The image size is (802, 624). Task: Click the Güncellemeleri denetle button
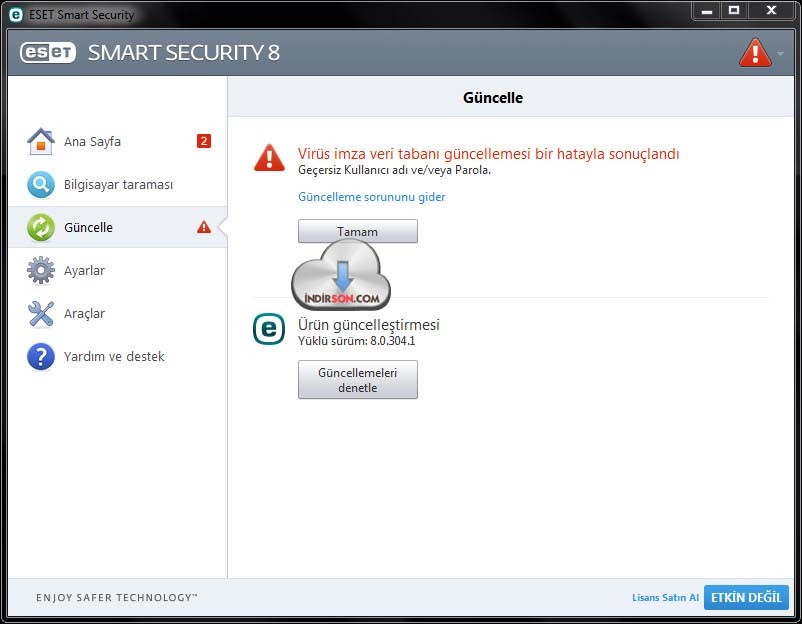[358, 380]
